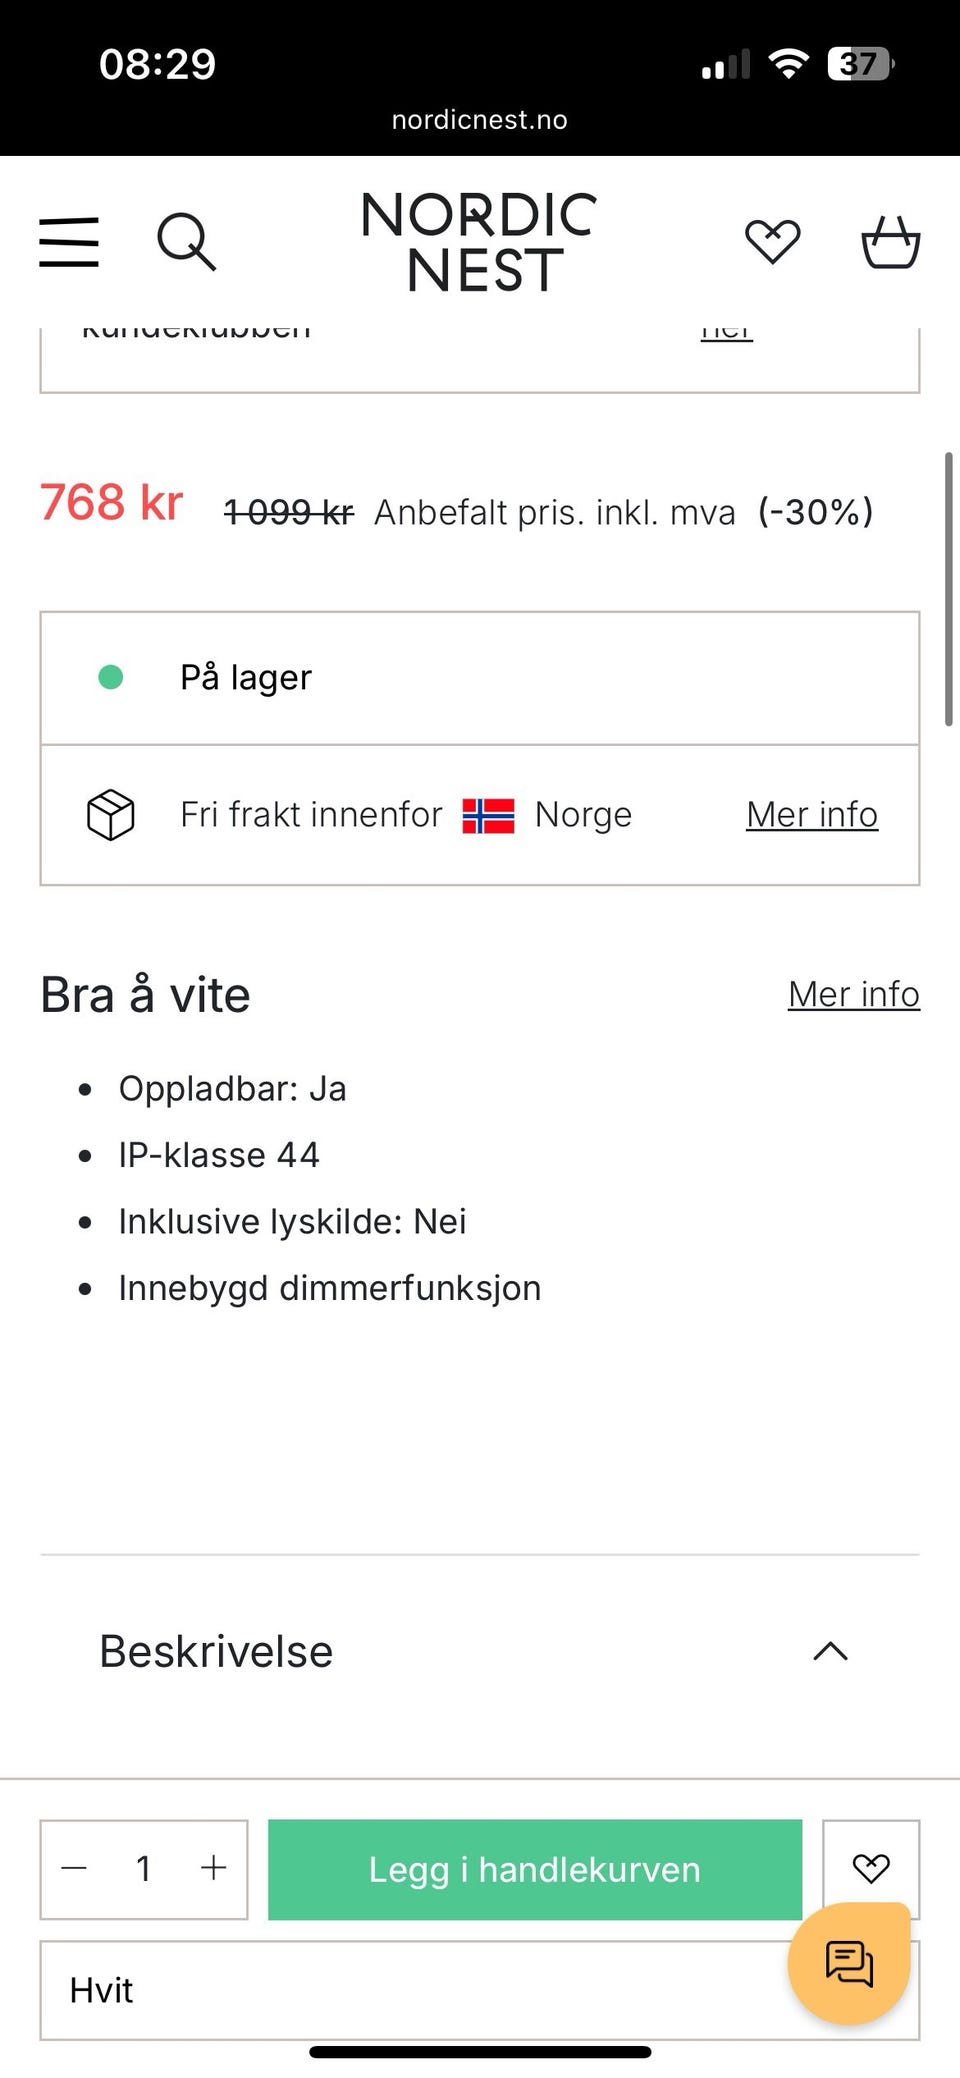Collapse the Beskrivelse section chevron
The image size is (960, 2078).
(830, 1651)
